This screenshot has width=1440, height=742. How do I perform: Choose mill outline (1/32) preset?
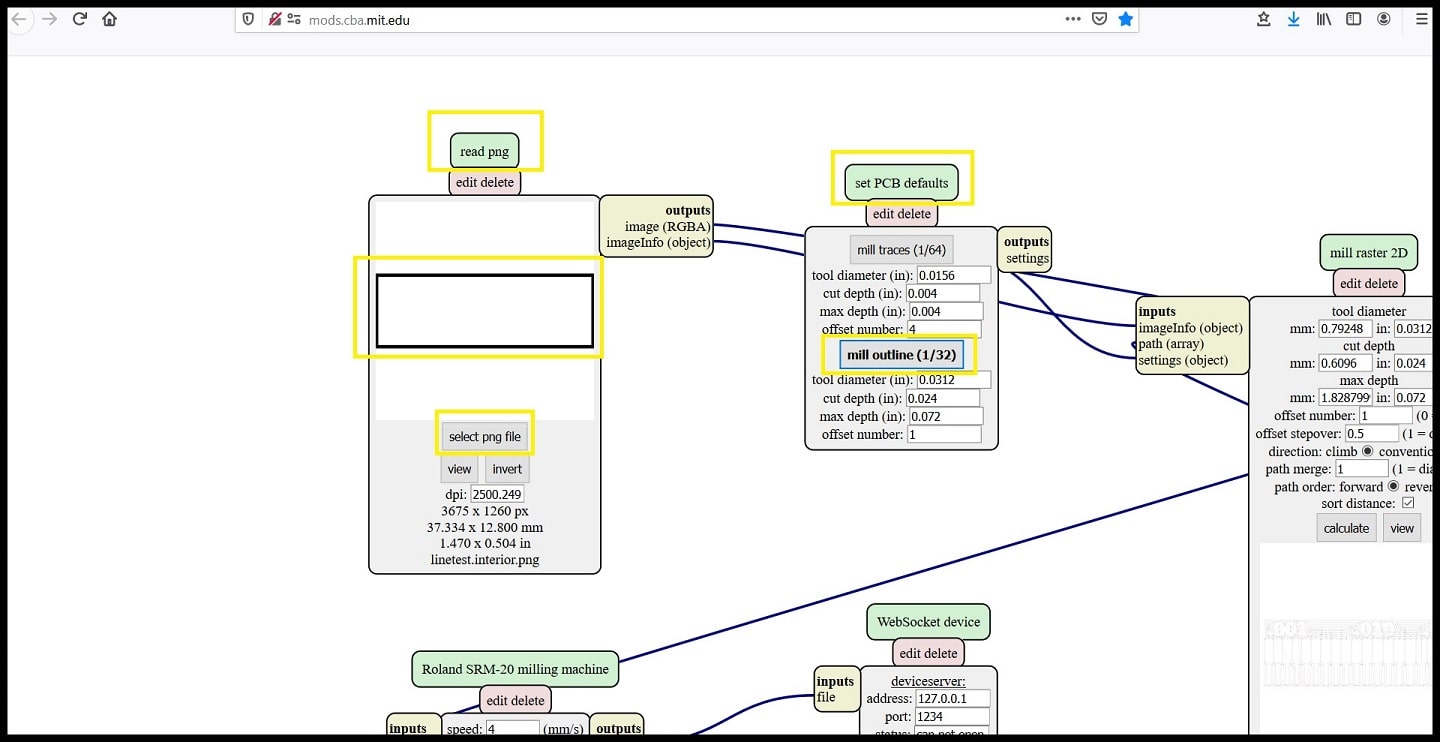pos(901,354)
